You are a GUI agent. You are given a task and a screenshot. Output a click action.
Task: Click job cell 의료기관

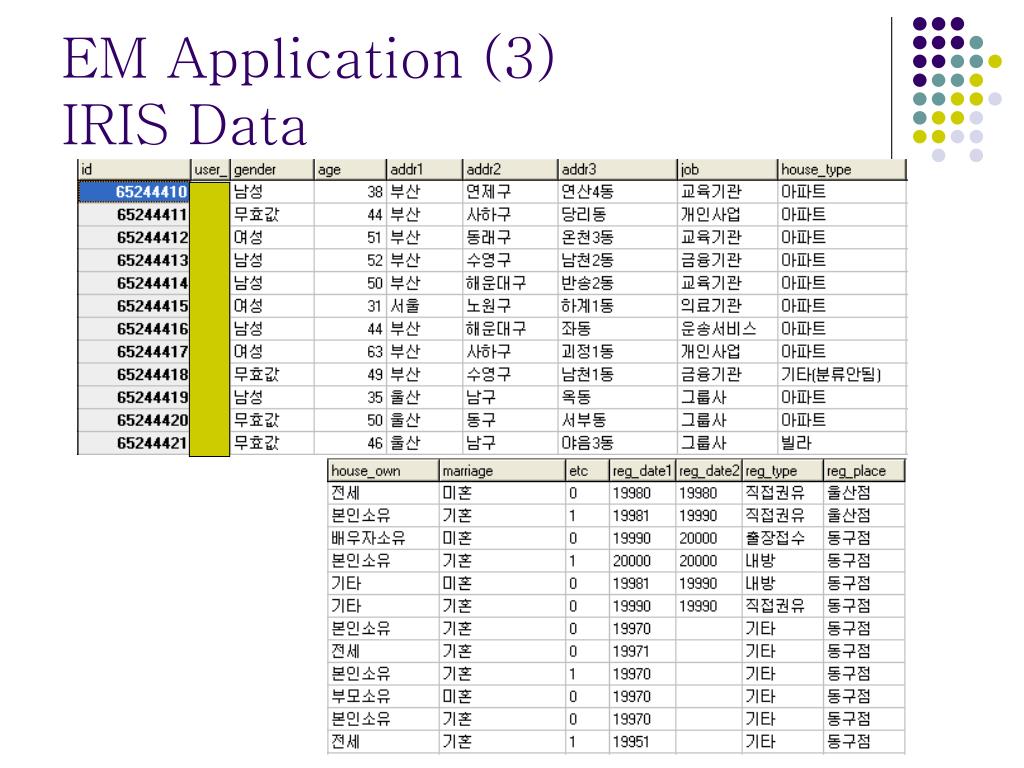coord(728,306)
